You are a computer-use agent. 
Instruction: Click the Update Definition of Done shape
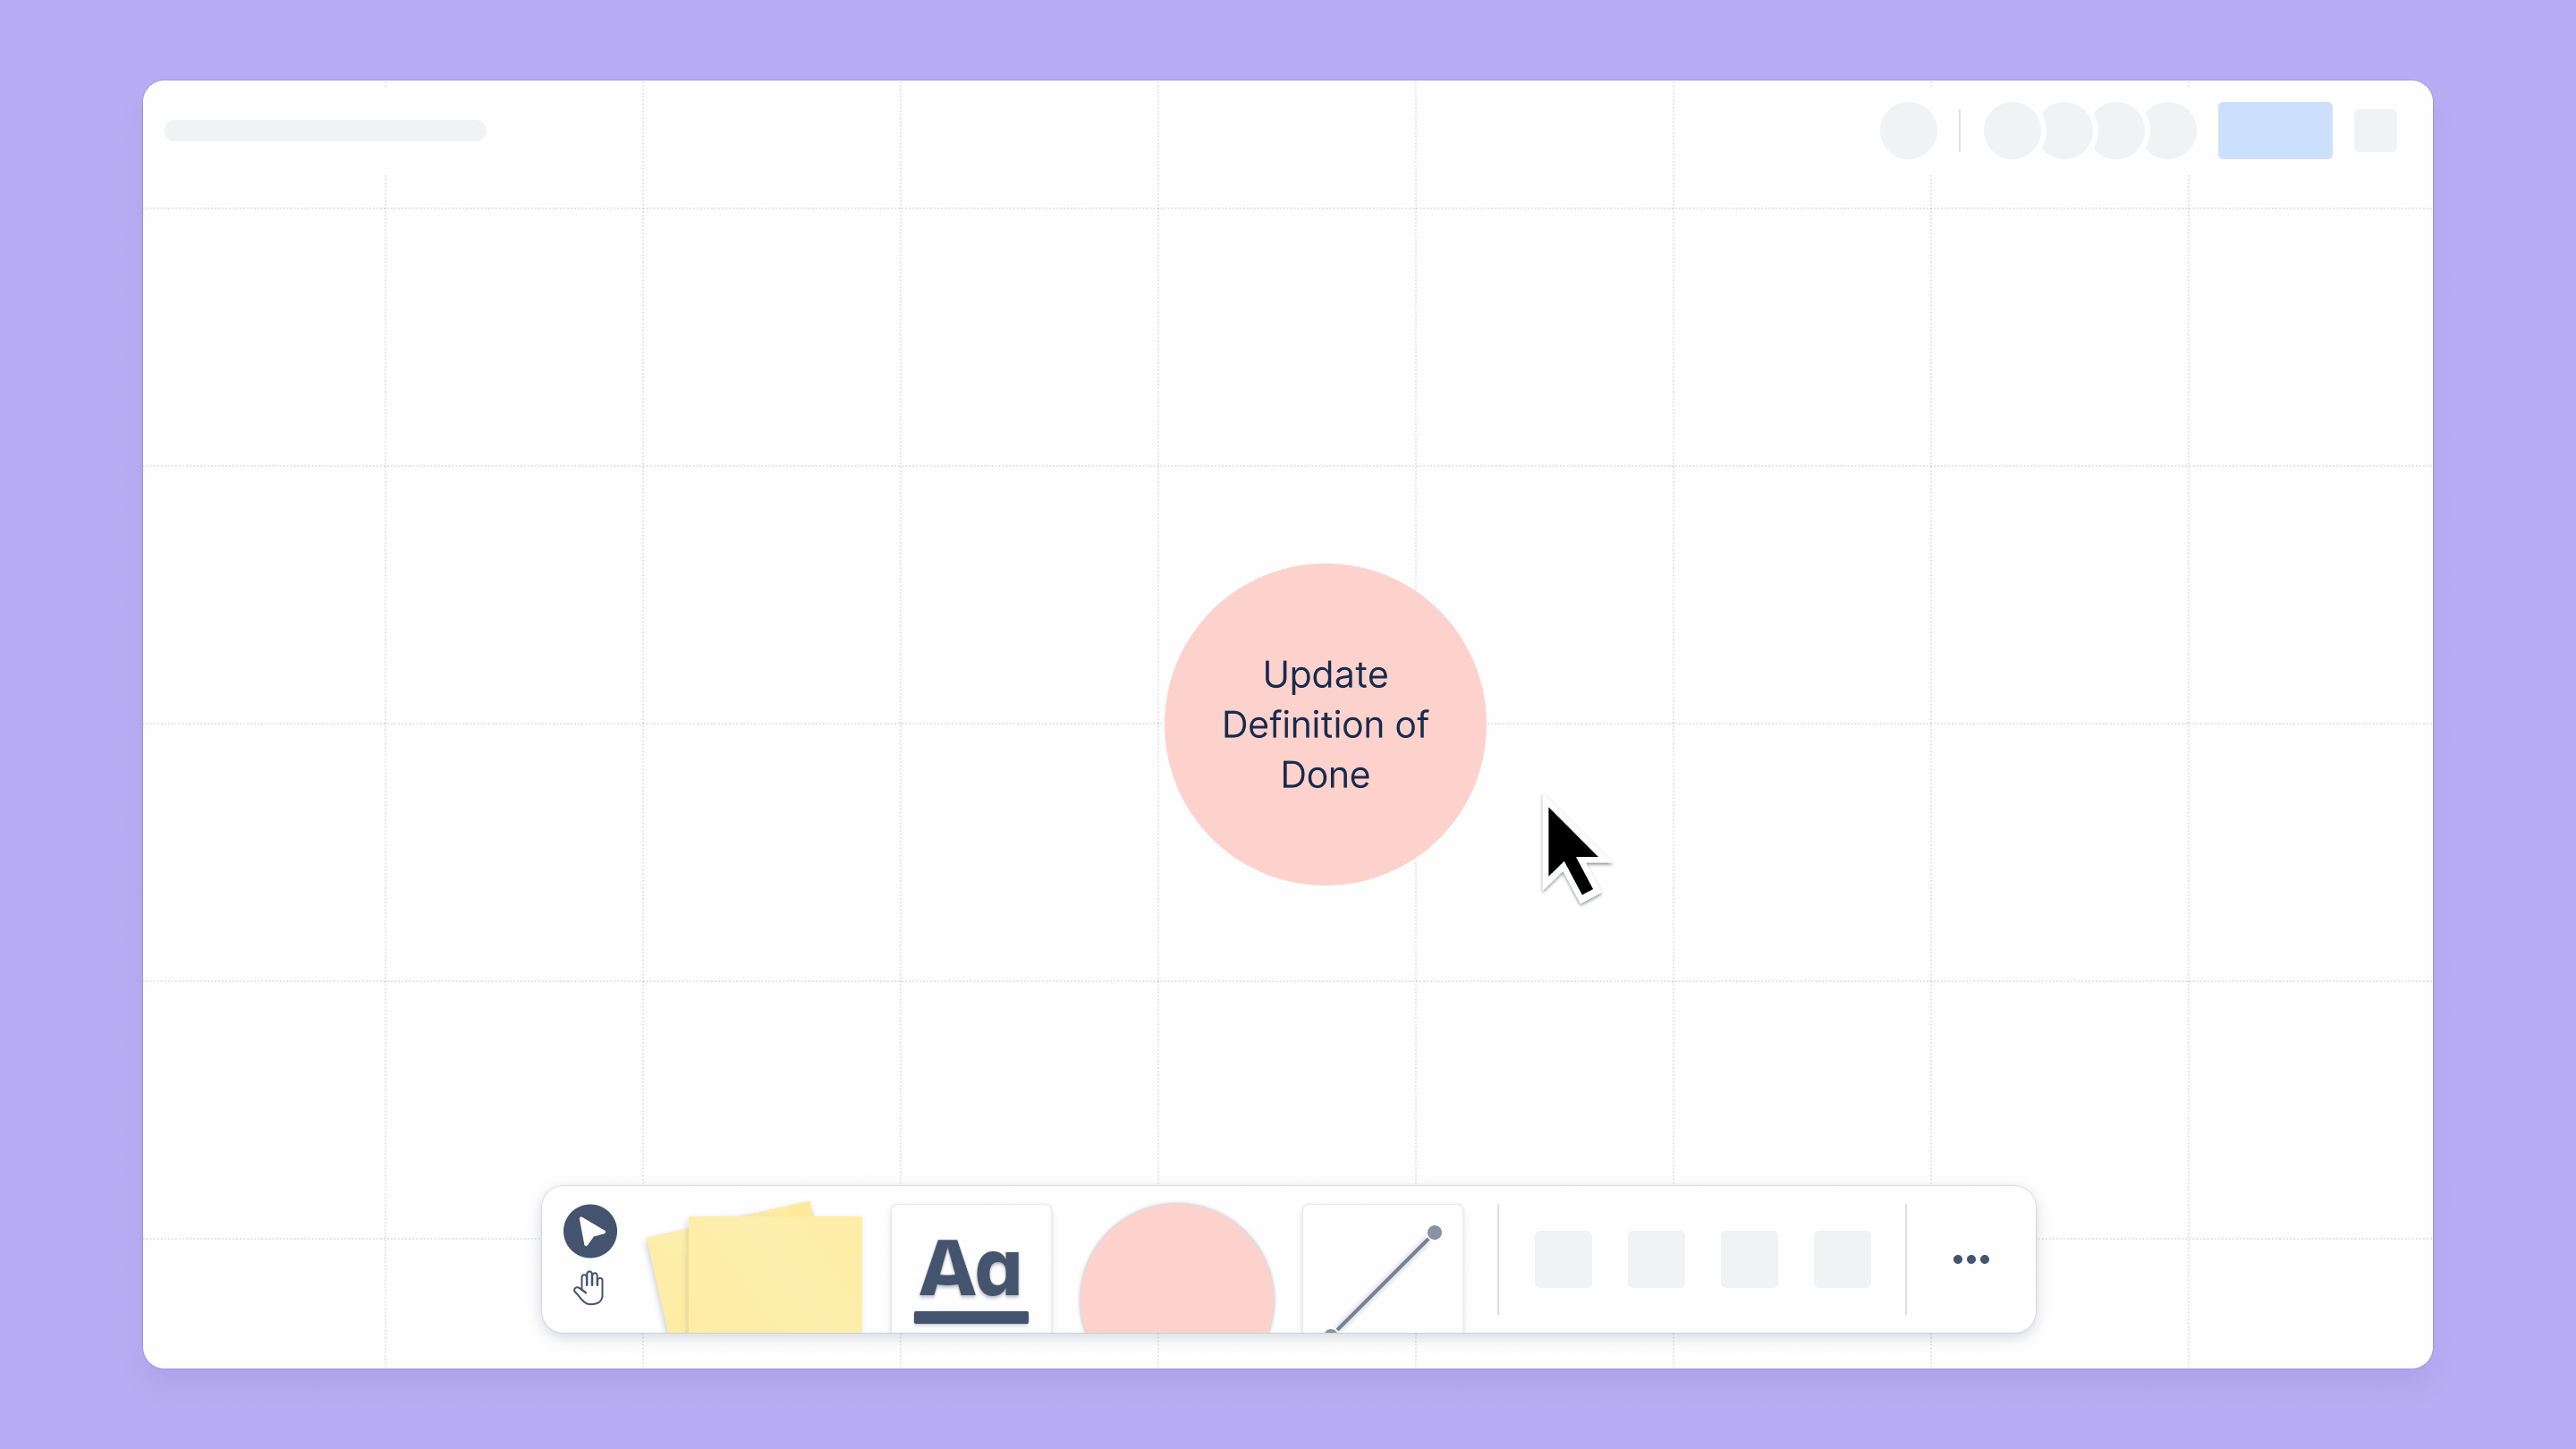(1326, 724)
